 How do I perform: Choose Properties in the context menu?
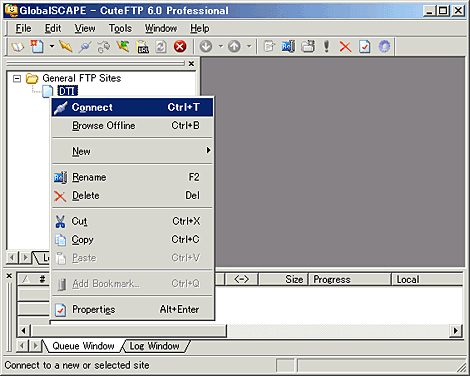click(132, 310)
